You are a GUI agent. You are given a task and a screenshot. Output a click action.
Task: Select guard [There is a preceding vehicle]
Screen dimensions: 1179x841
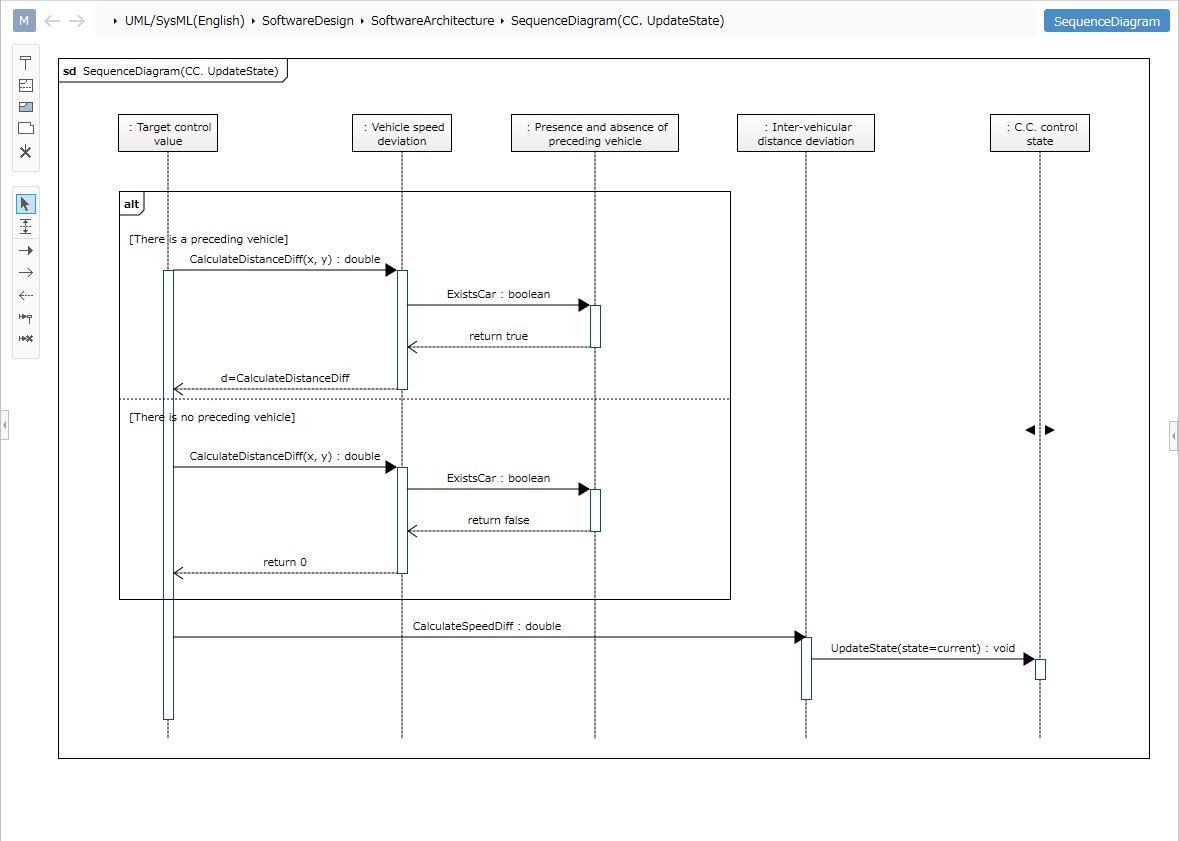(x=208, y=239)
